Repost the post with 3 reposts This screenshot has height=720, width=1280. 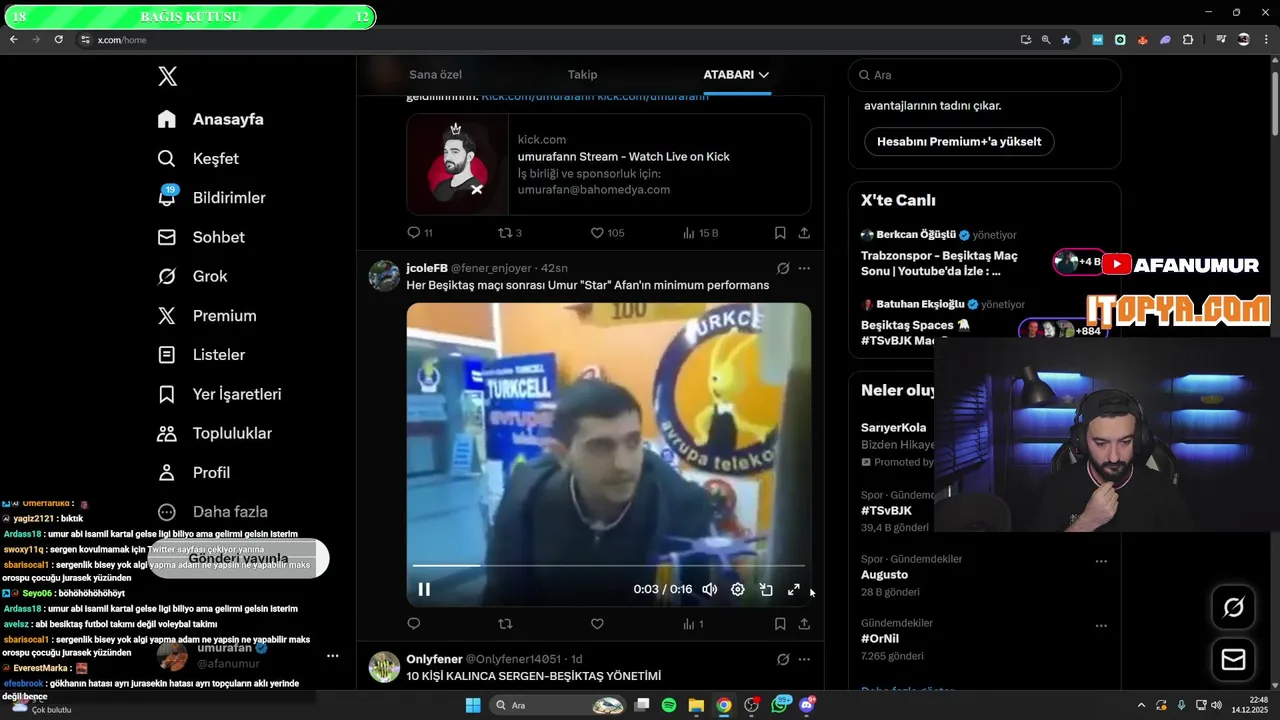pyautogui.click(x=509, y=233)
